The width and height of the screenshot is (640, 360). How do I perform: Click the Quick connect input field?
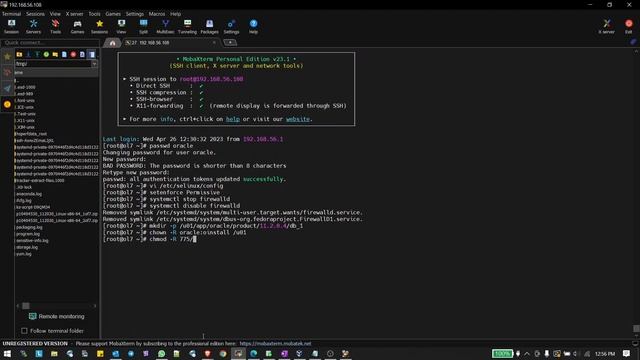(x=50, y=42)
